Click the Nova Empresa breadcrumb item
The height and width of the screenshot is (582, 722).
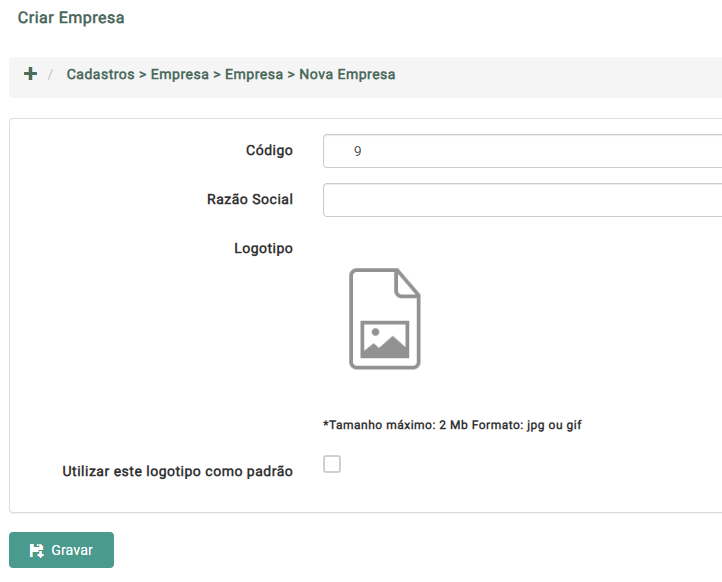point(347,75)
